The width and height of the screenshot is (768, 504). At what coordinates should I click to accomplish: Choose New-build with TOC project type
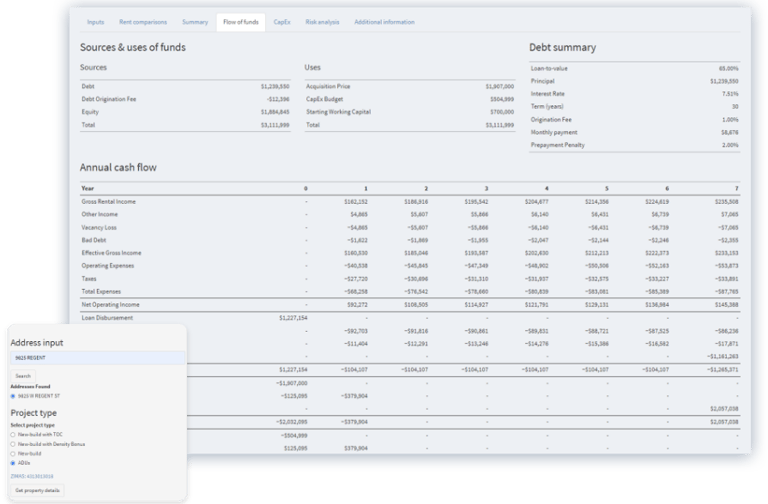13,434
